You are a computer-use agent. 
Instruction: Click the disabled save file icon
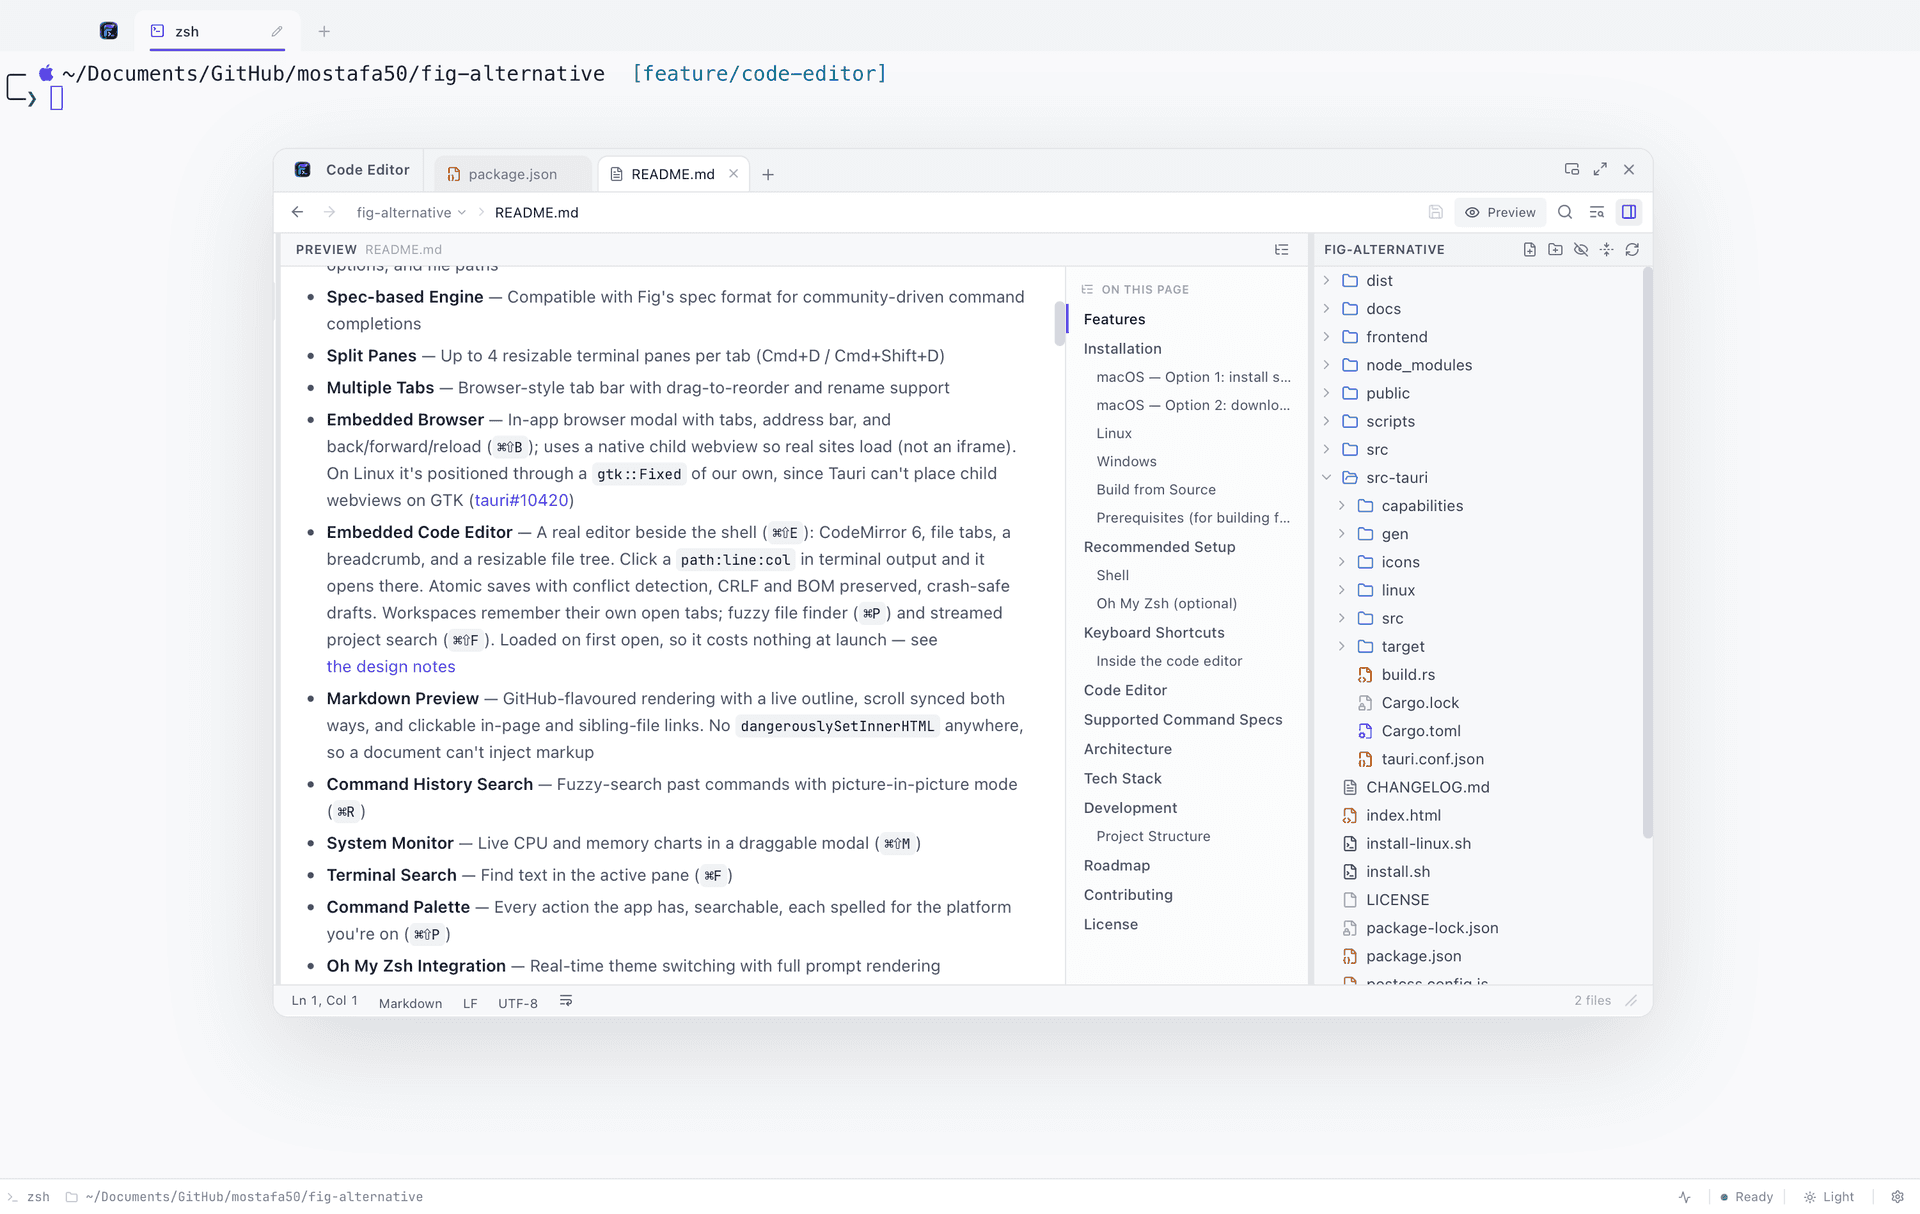(1435, 212)
